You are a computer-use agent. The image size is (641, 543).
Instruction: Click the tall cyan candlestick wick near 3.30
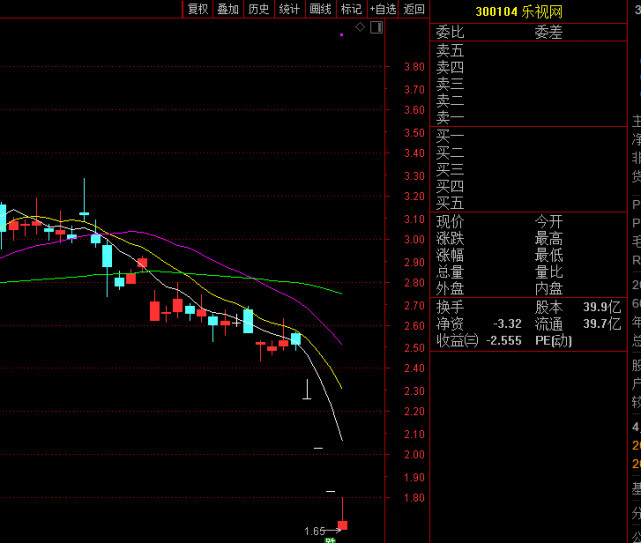(x=85, y=195)
